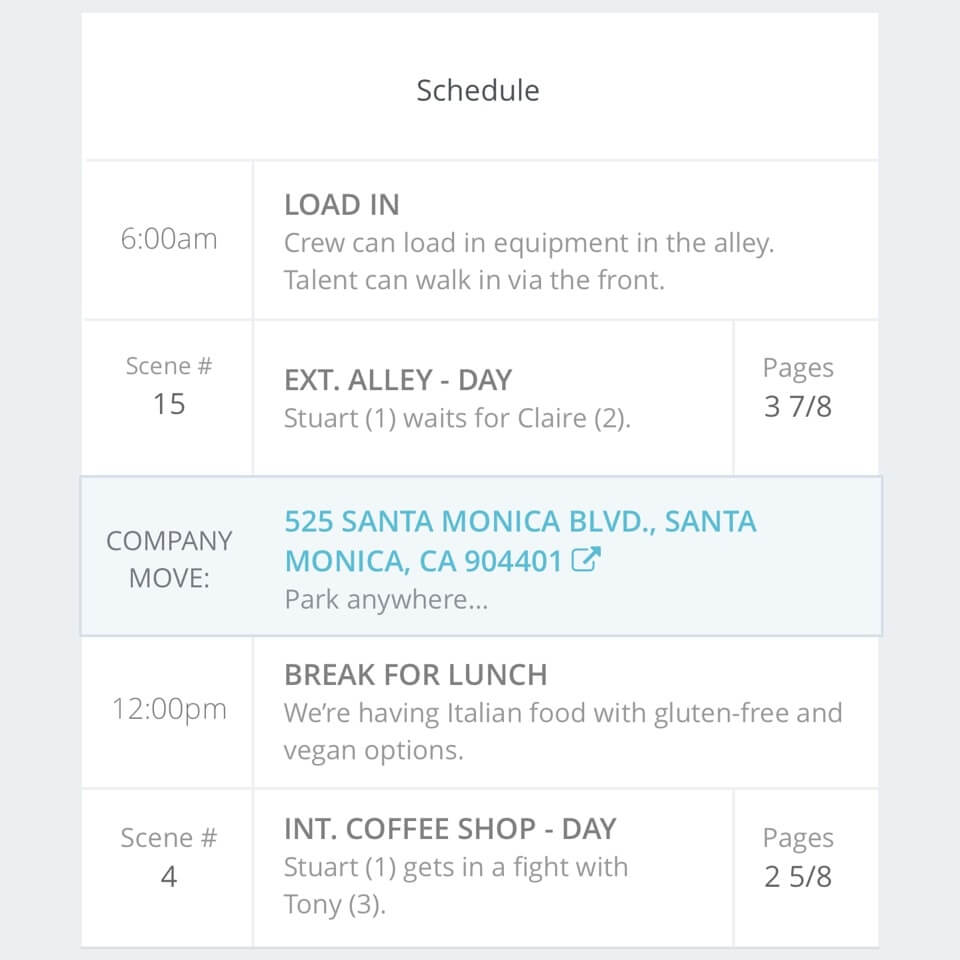This screenshot has height=960, width=960.
Task: Select the 12:00pm time cell
Action: [x=168, y=710]
